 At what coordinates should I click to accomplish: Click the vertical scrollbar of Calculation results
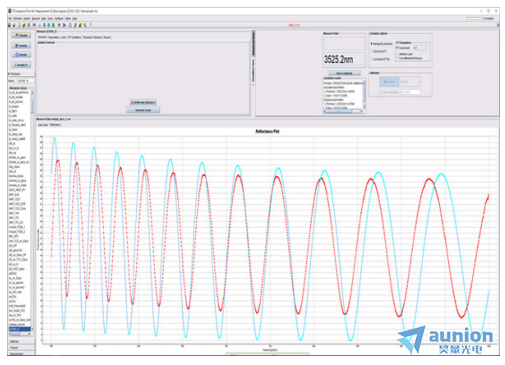tap(364, 94)
